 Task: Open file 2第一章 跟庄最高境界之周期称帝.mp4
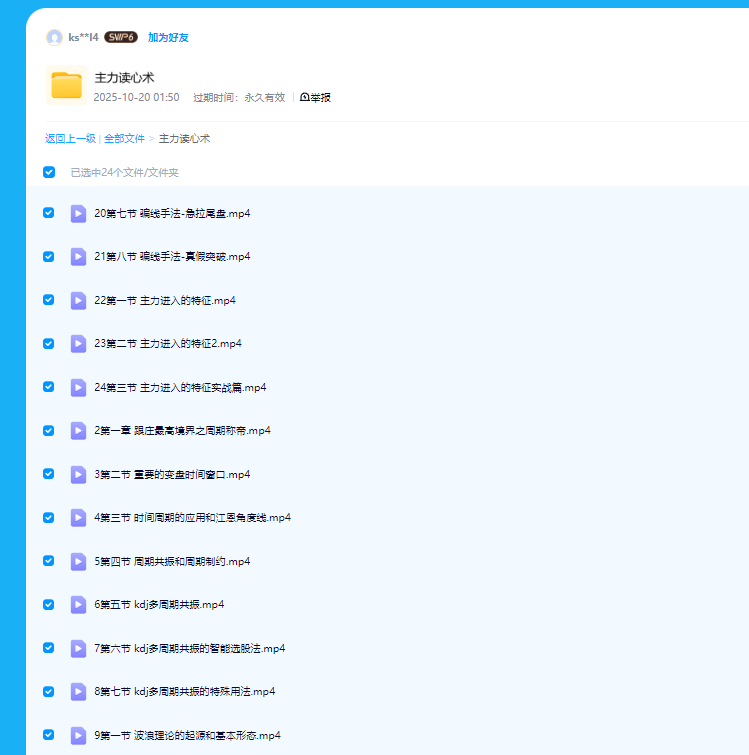click(182, 431)
